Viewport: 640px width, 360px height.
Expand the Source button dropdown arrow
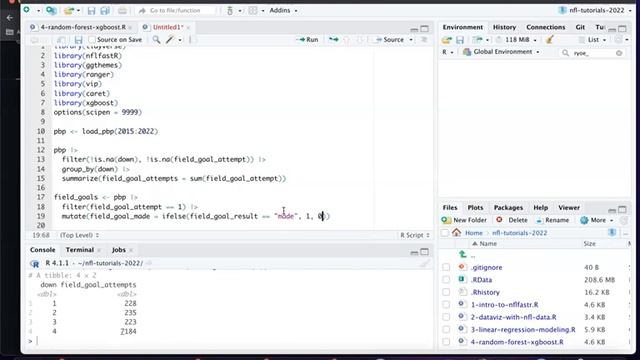(411, 40)
